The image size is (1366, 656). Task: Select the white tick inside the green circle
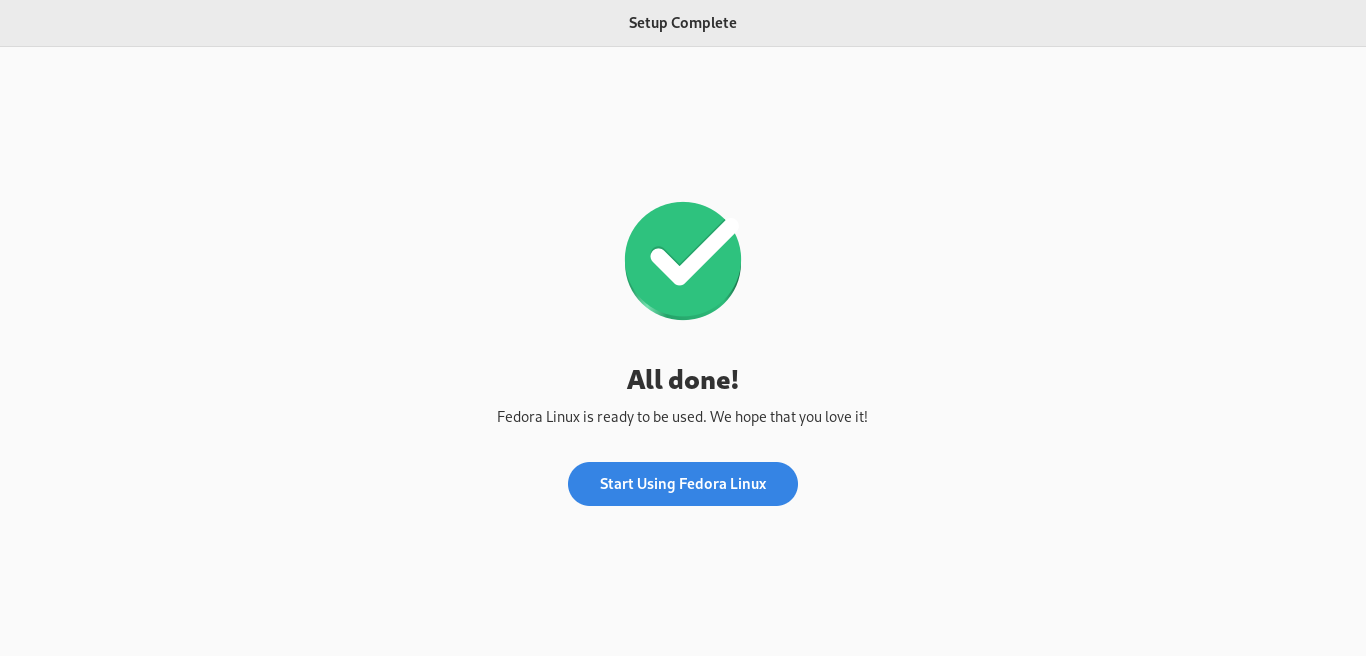[695, 252]
